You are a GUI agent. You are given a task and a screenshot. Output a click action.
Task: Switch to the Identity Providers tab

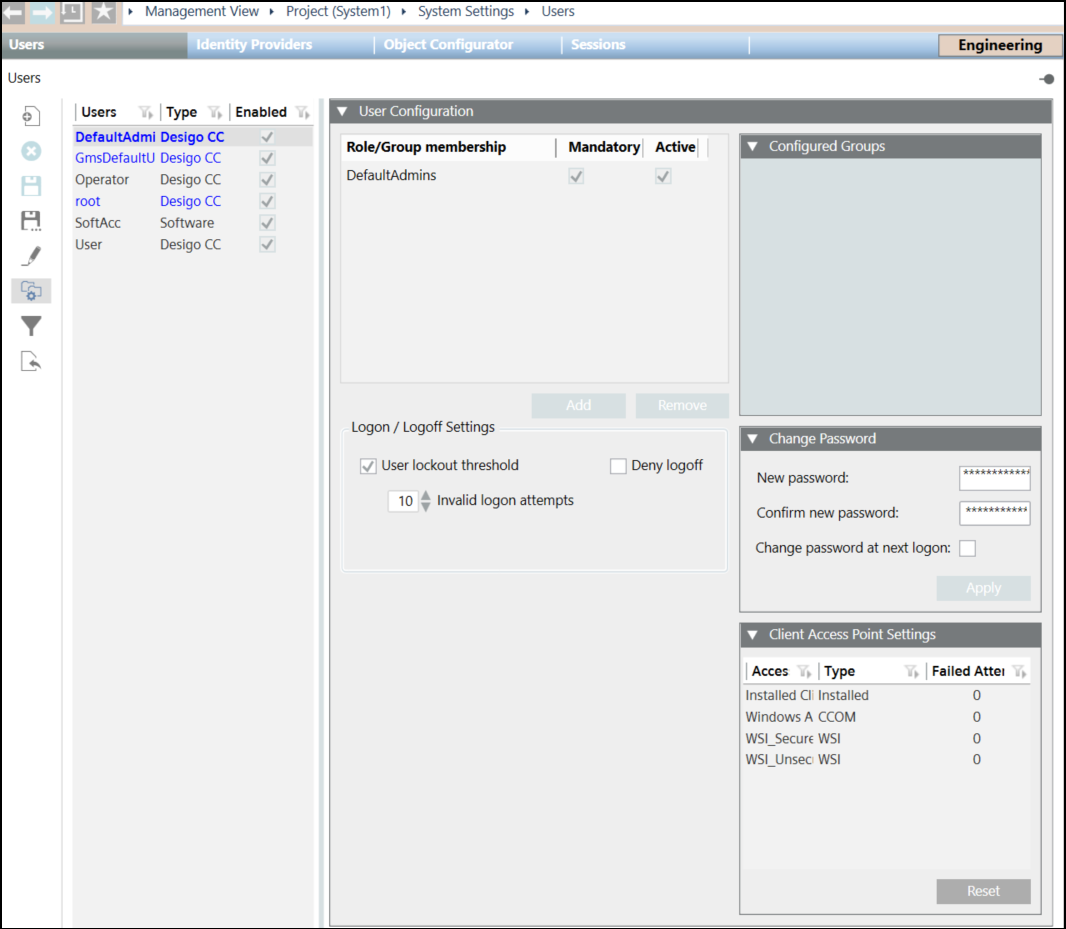[x=254, y=45]
